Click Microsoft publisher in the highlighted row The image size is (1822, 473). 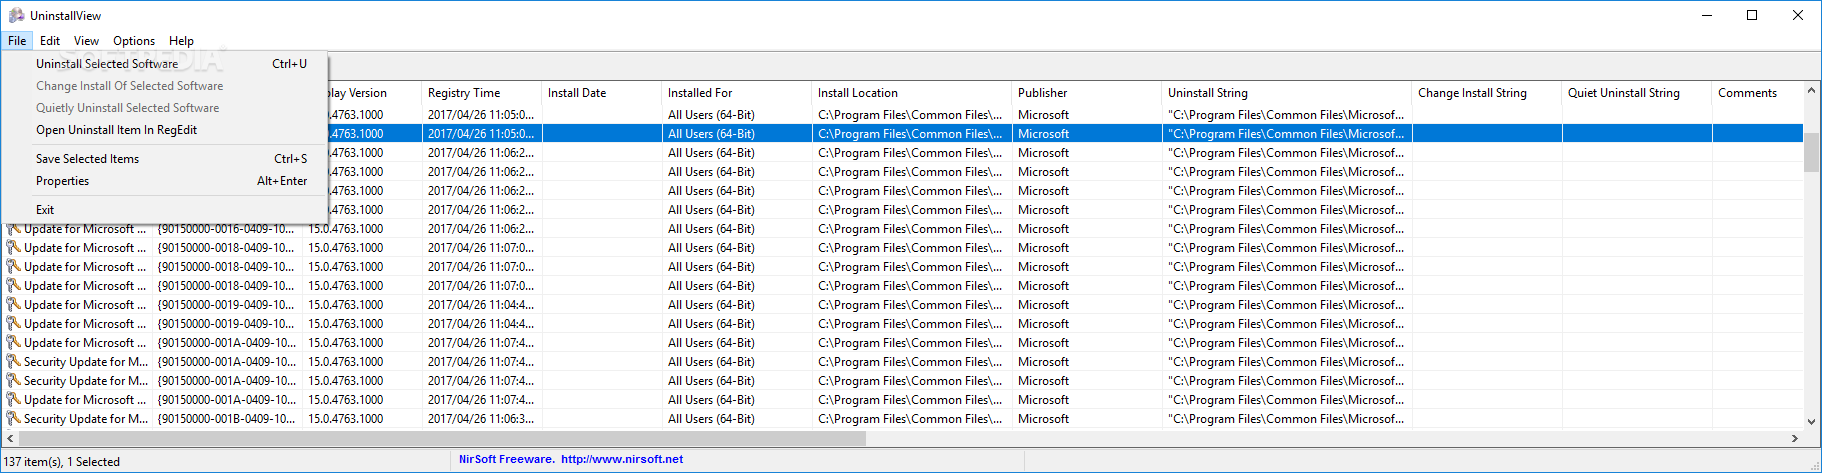(x=1043, y=134)
